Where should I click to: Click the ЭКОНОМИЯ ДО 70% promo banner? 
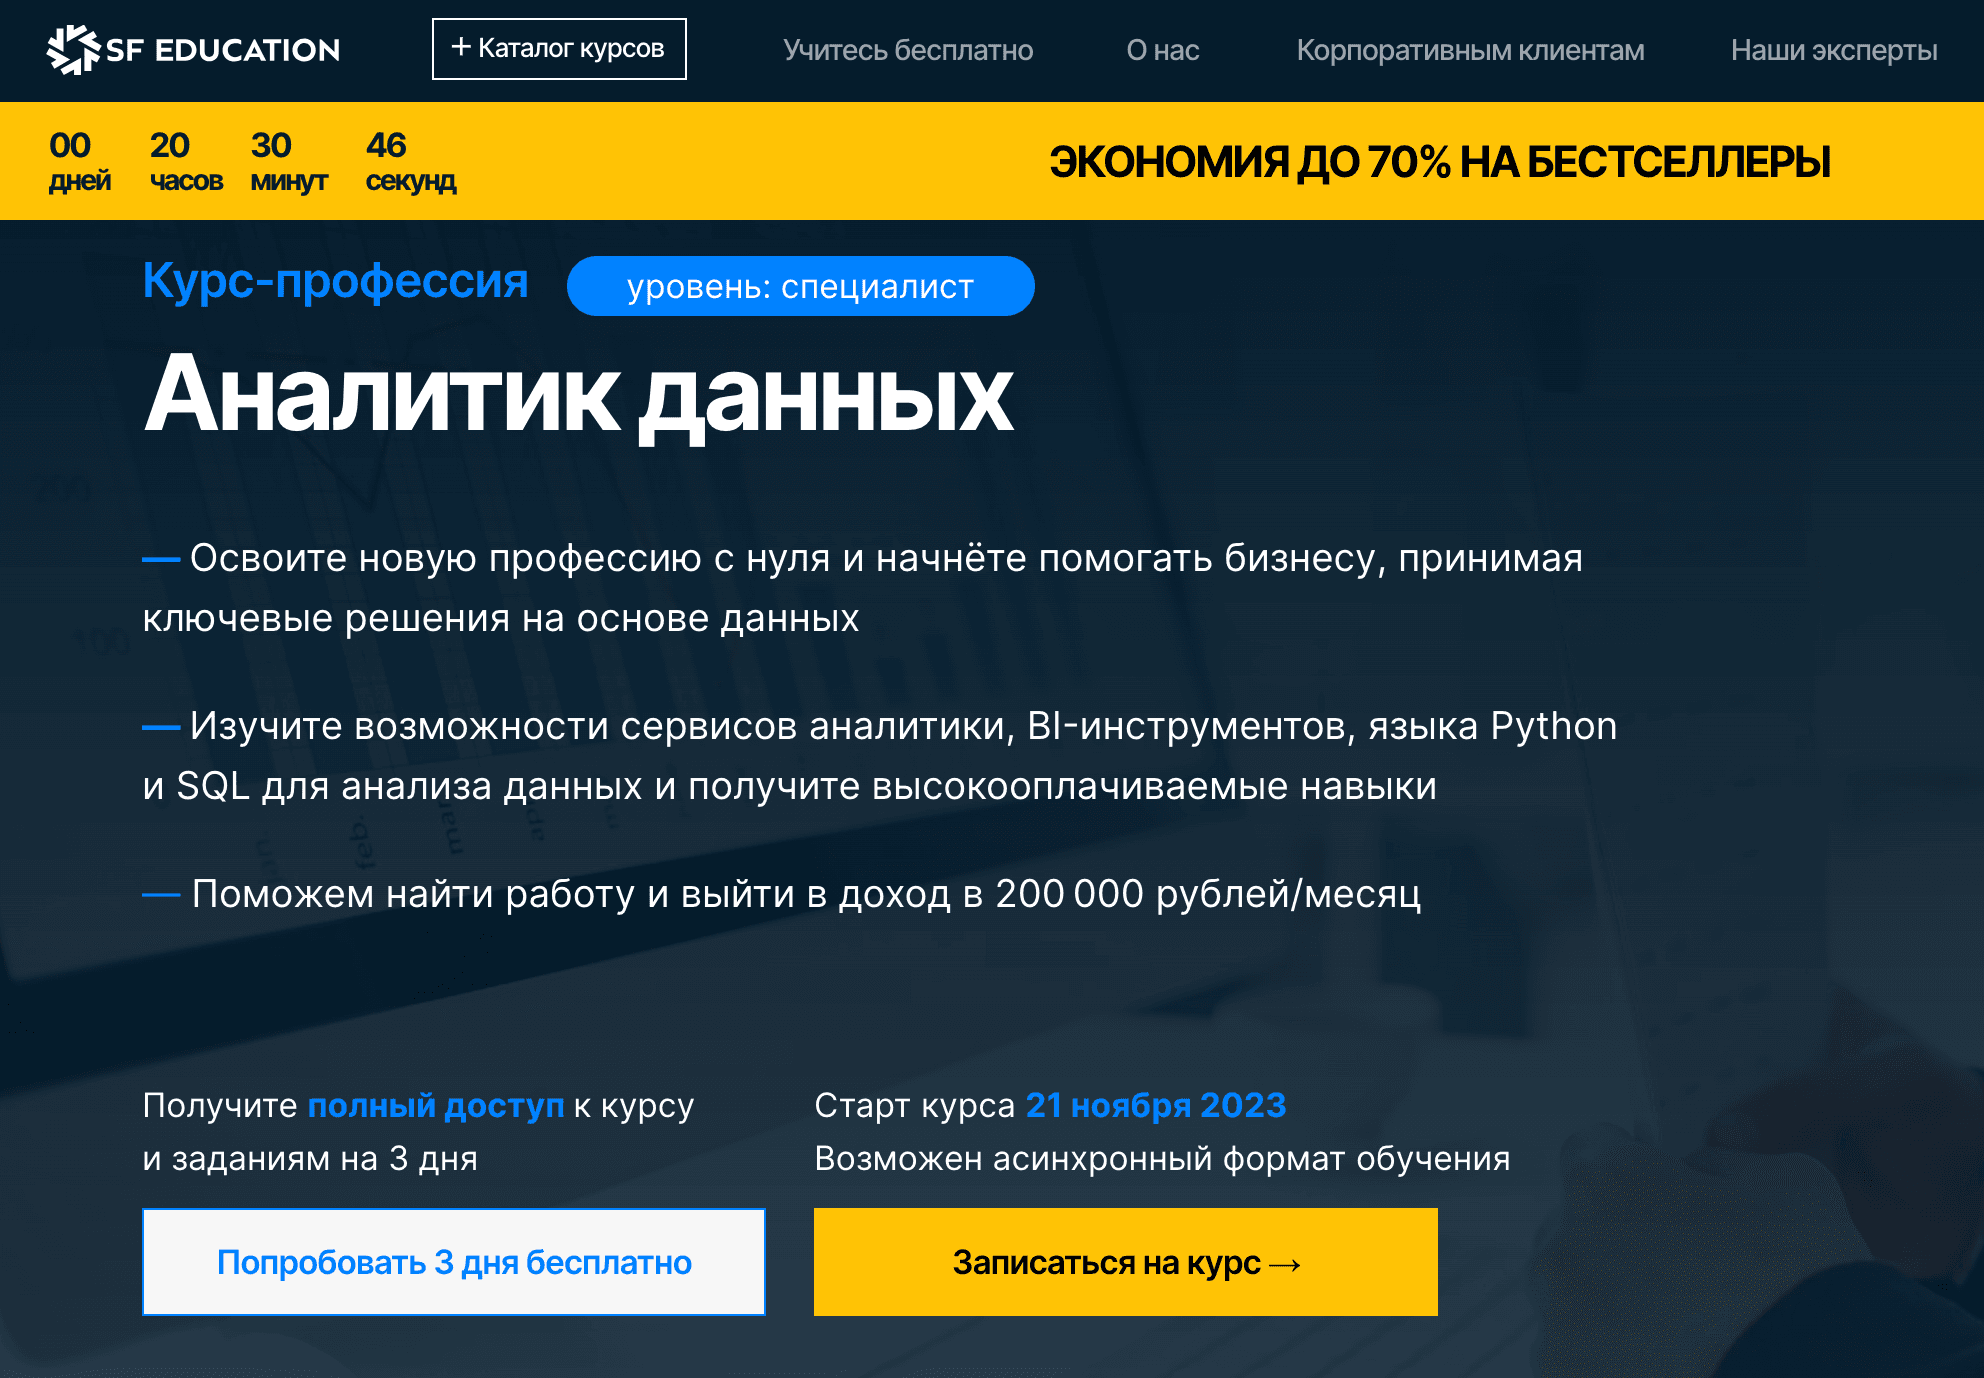1438,160
